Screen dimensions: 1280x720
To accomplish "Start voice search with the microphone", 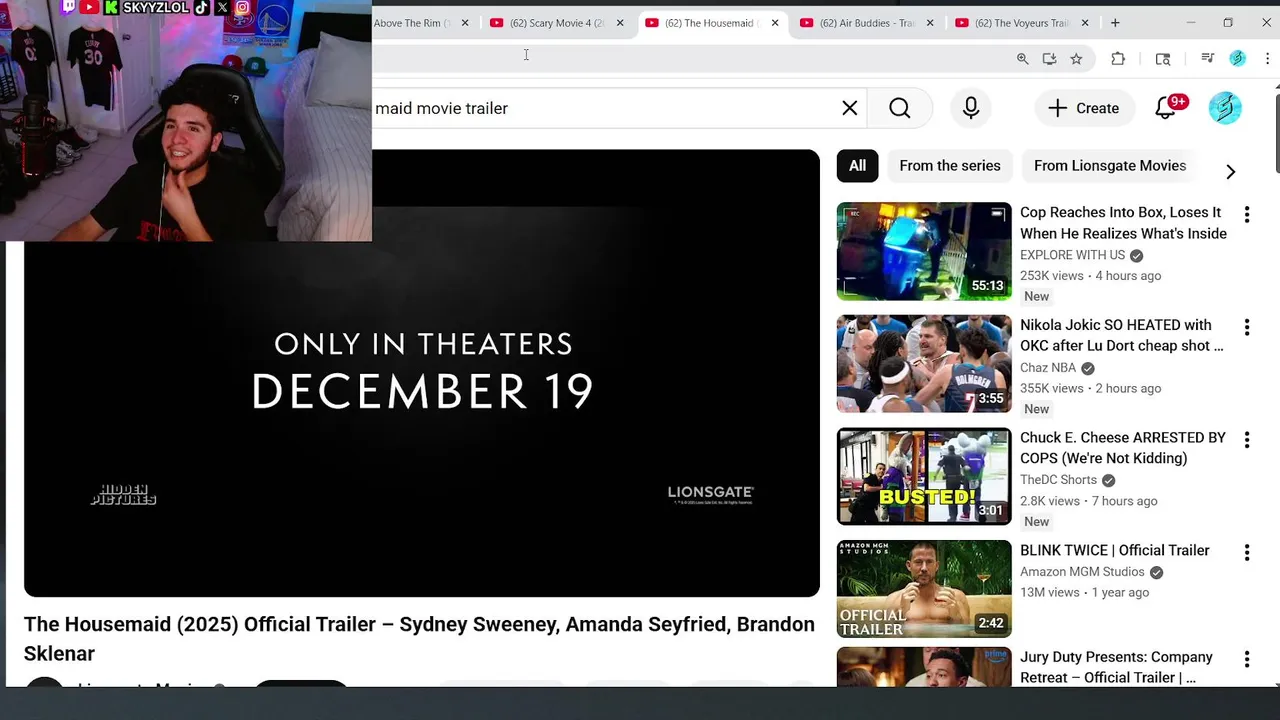I will click(x=971, y=108).
